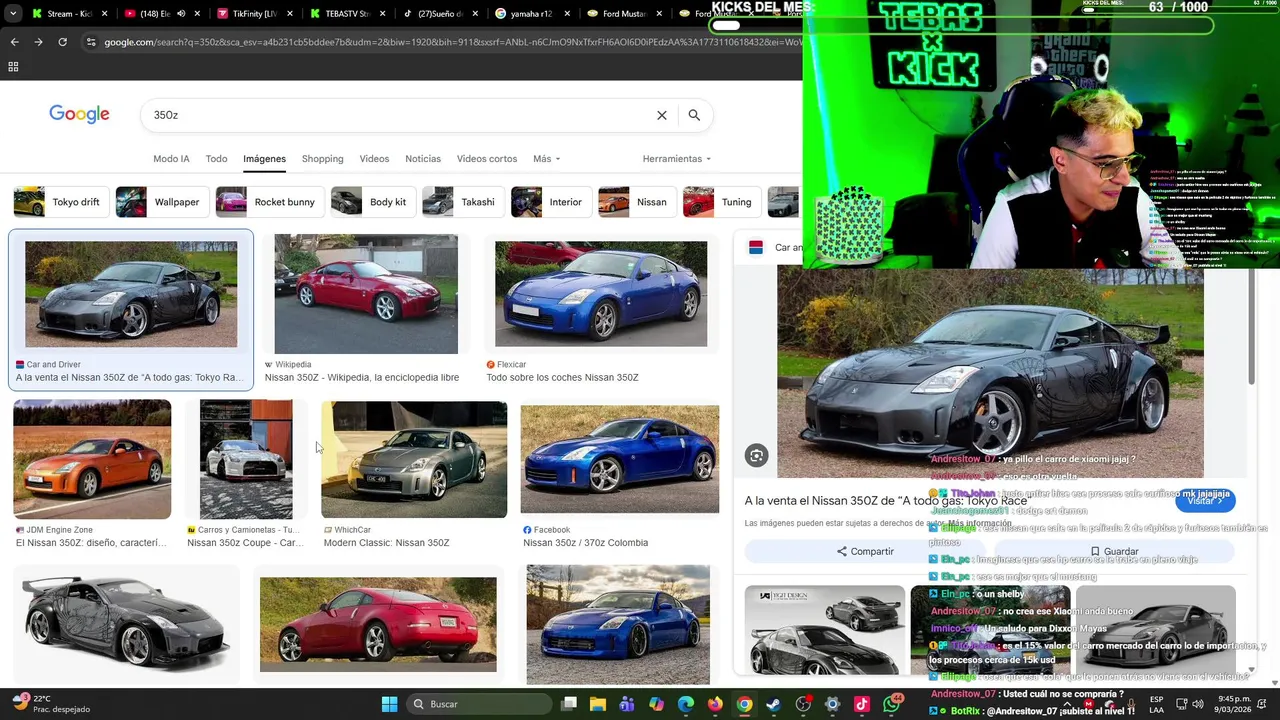The height and width of the screenshot is (720, 1280).
Task: Open Flexicar Todo sobre los coches link
Action: click(562, 378)
